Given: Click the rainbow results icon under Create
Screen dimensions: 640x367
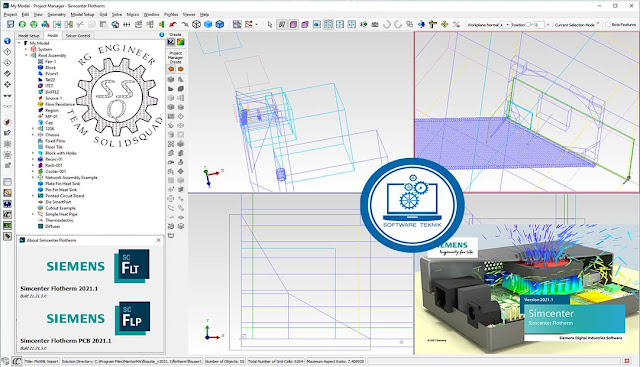Looking at the screenshot, I should pyautogui.click(x=180, y=42).
